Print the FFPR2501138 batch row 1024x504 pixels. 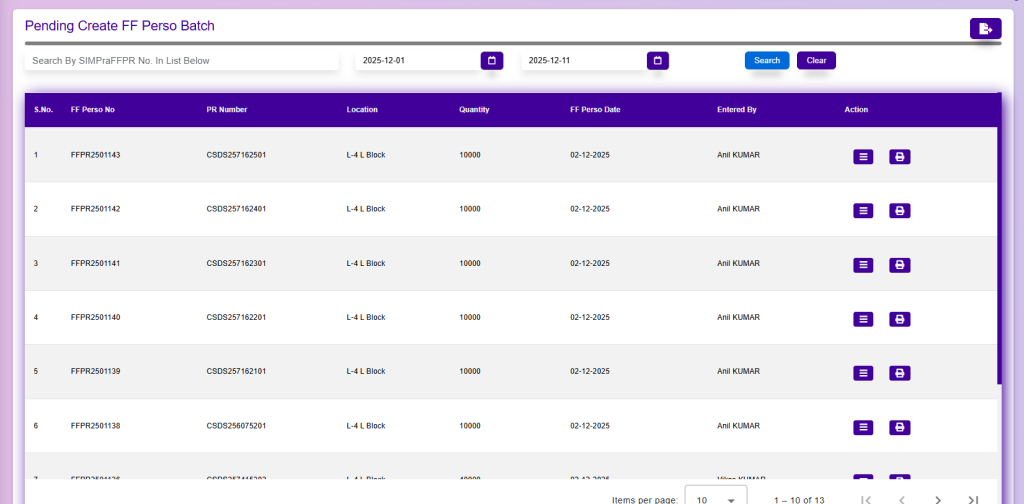pos(899,427)
